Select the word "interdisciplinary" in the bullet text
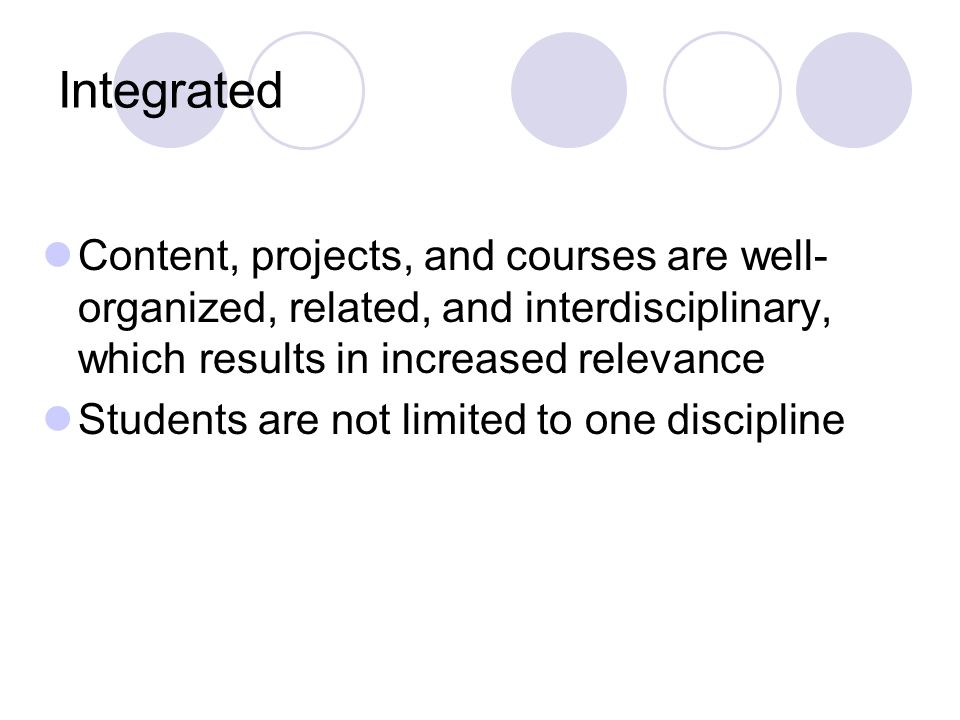 point(678,309)
